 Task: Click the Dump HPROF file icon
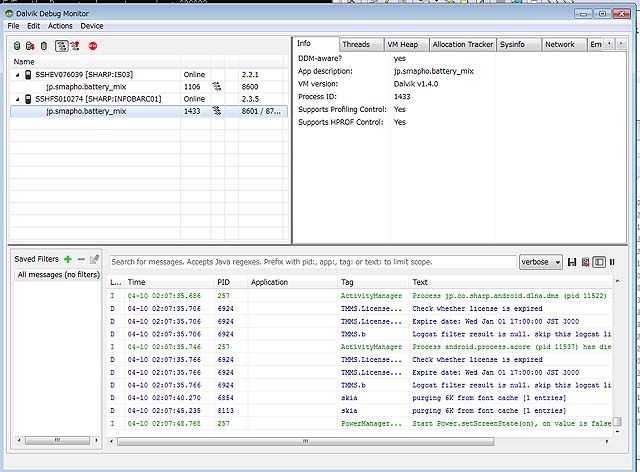coord(30,46)
